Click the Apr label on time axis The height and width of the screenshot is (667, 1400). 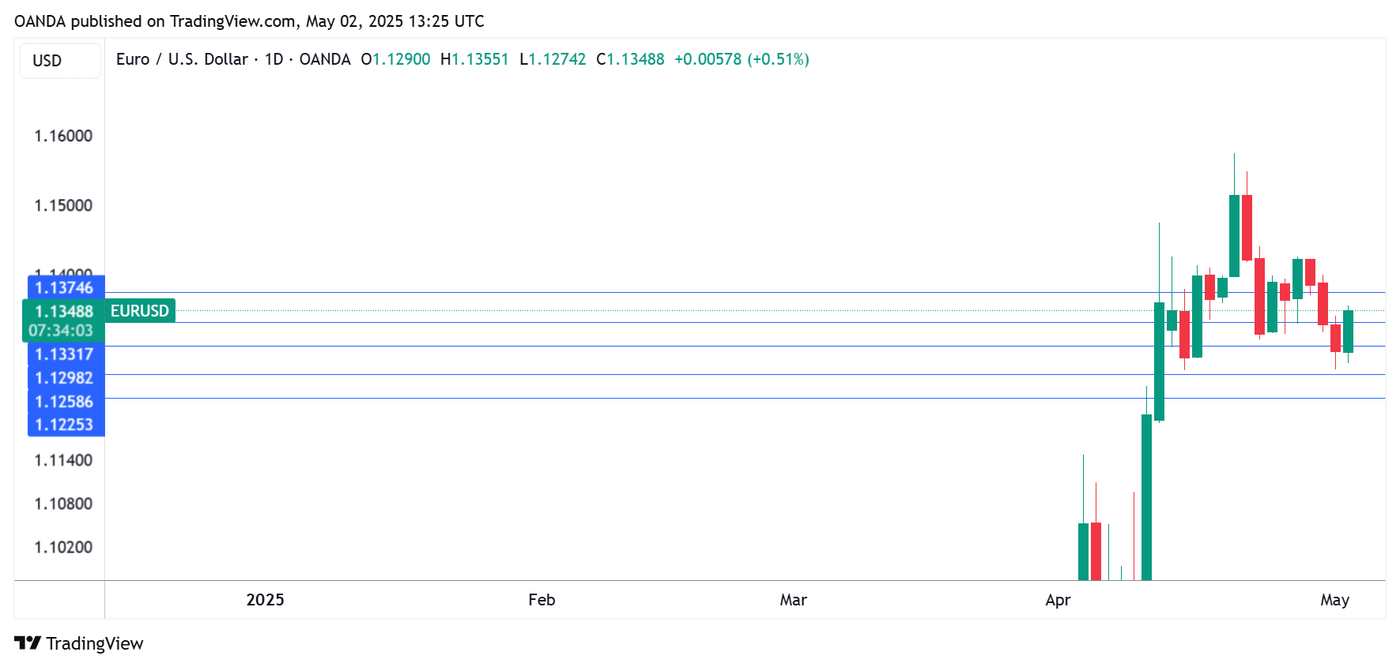(1058, 600)
